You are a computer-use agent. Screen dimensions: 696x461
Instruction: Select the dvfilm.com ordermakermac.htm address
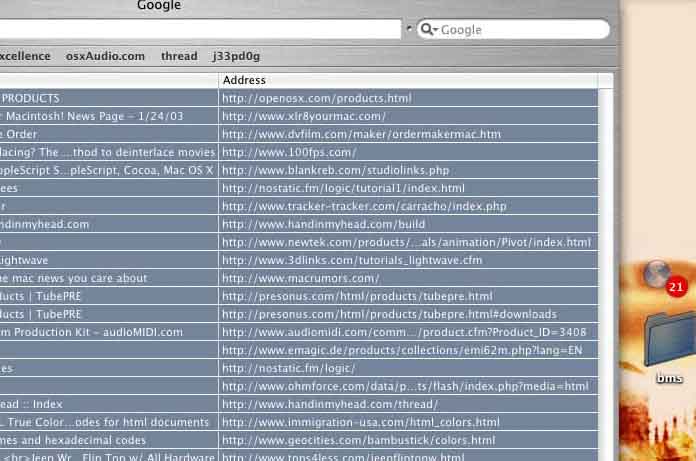[361, 134]
